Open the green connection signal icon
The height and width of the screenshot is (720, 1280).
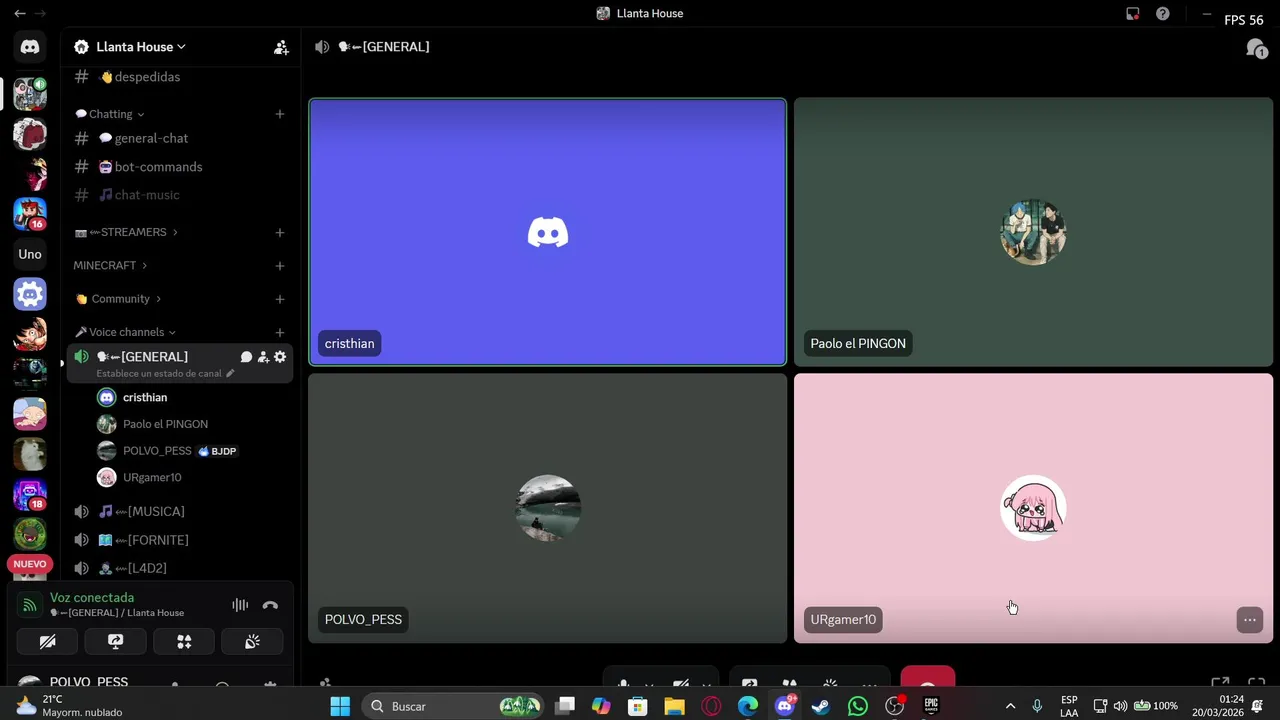[30, 605]
